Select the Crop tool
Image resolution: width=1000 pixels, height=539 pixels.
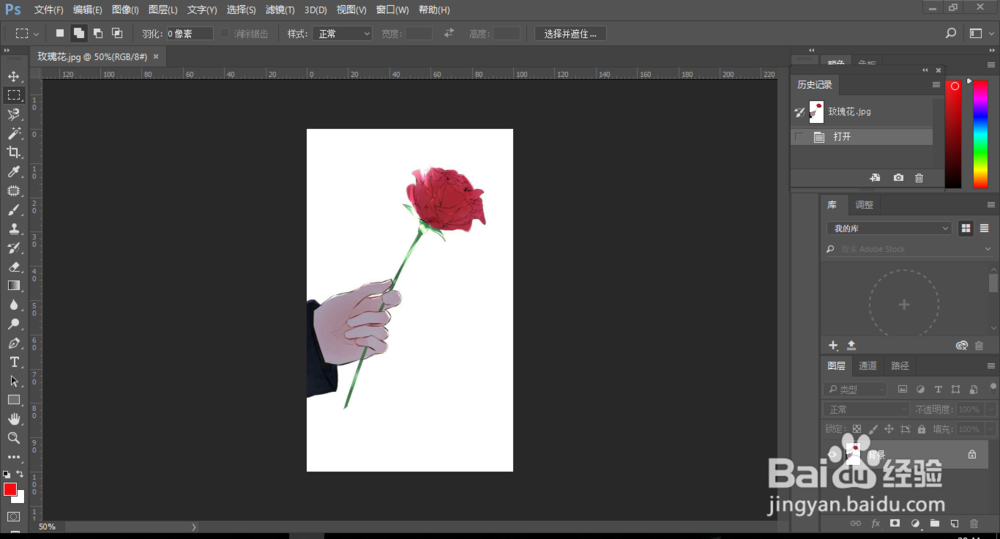click(13, 152)
